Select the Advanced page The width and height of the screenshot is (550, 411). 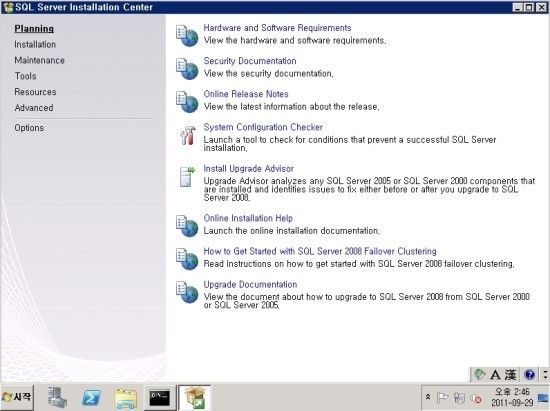coord(34,108)
